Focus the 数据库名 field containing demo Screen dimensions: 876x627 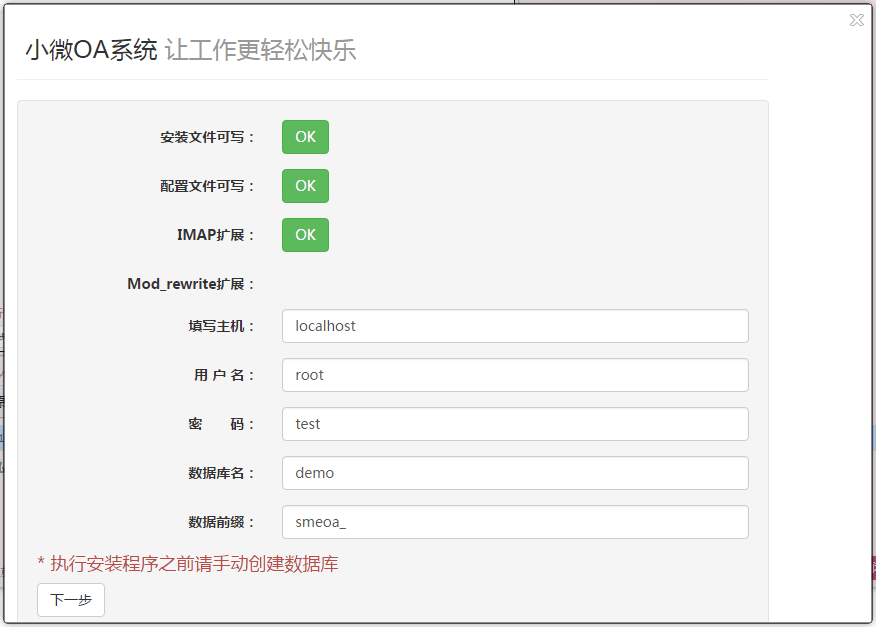(x=515, y=473)
